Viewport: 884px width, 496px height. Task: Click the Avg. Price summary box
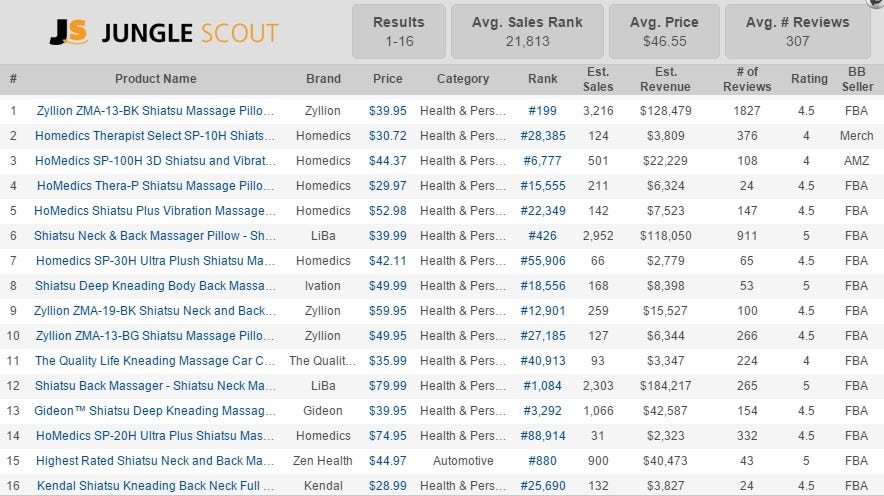tap(665, 31)
